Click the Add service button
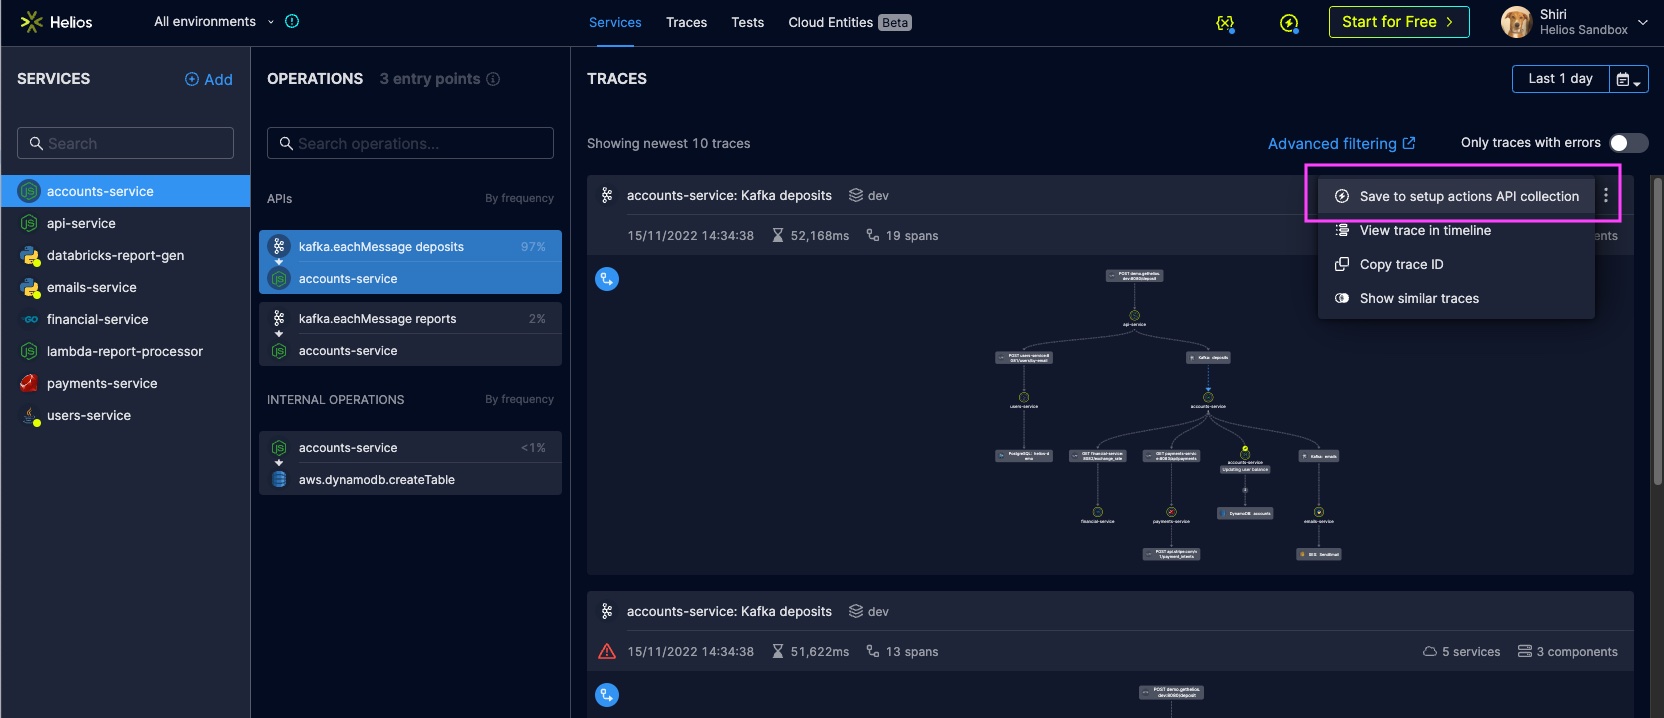The image size is (1664, 718). pyautogui.click(x=209, y=79)
